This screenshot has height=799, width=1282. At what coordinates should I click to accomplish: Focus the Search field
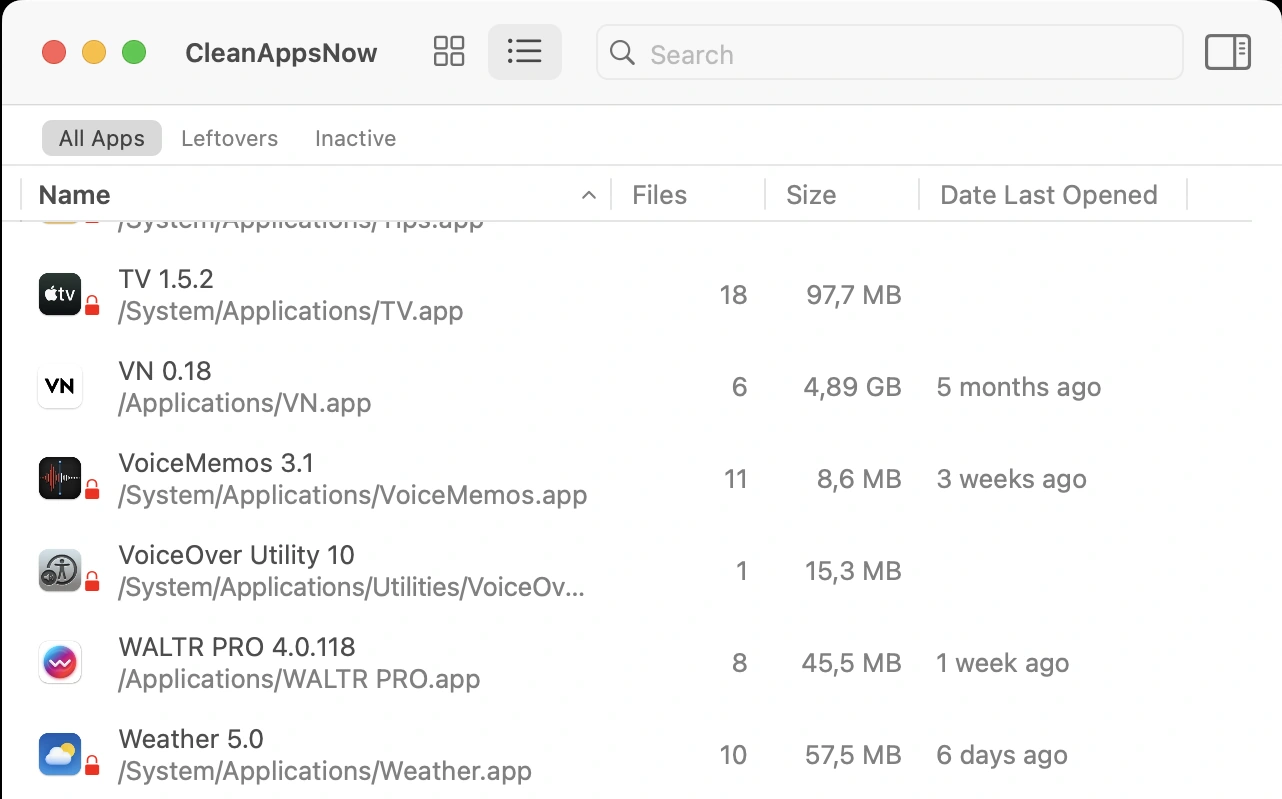point(890,52)
